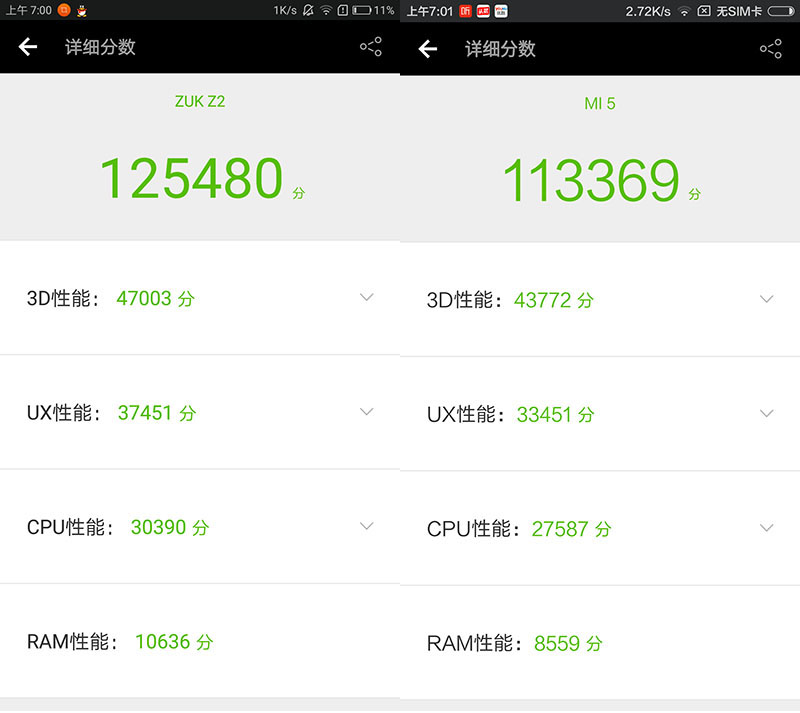
Task: Tap the ZUK Z2 device name
Action: tap(200, 102)
